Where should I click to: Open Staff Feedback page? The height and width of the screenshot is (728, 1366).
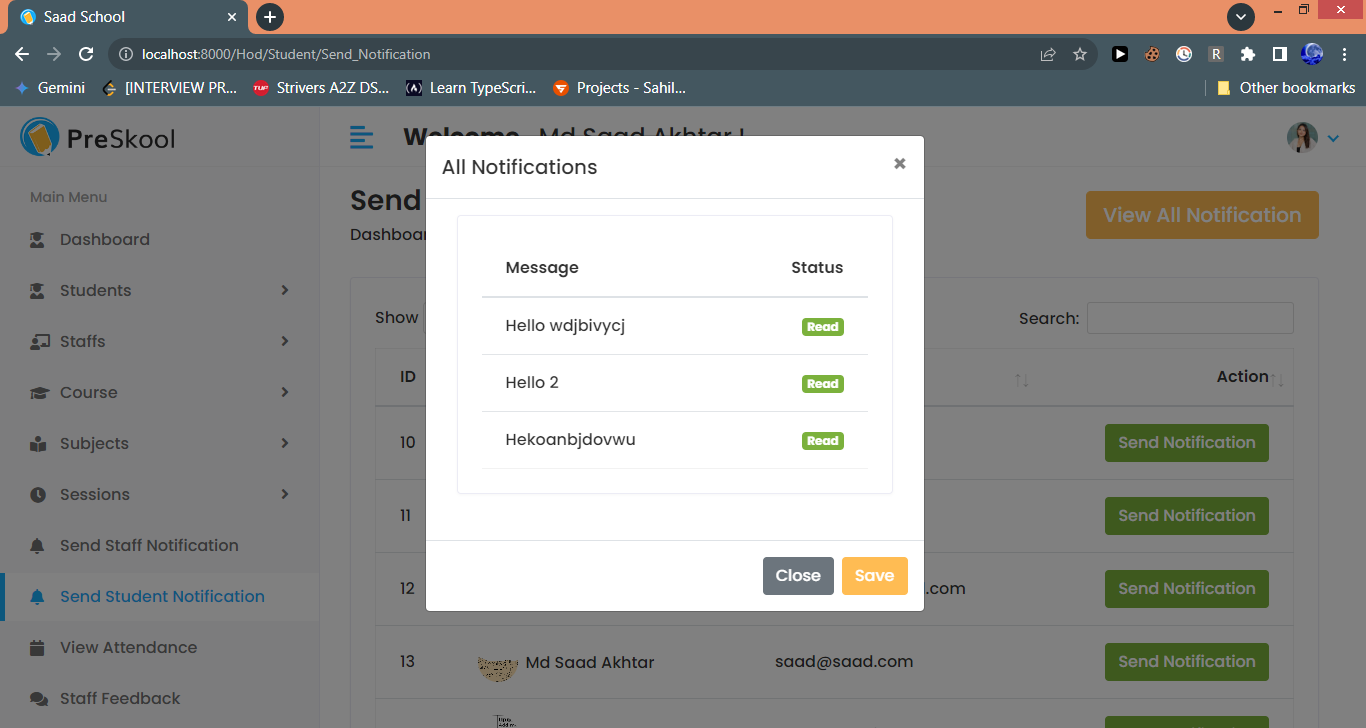[x=120, y=699]
